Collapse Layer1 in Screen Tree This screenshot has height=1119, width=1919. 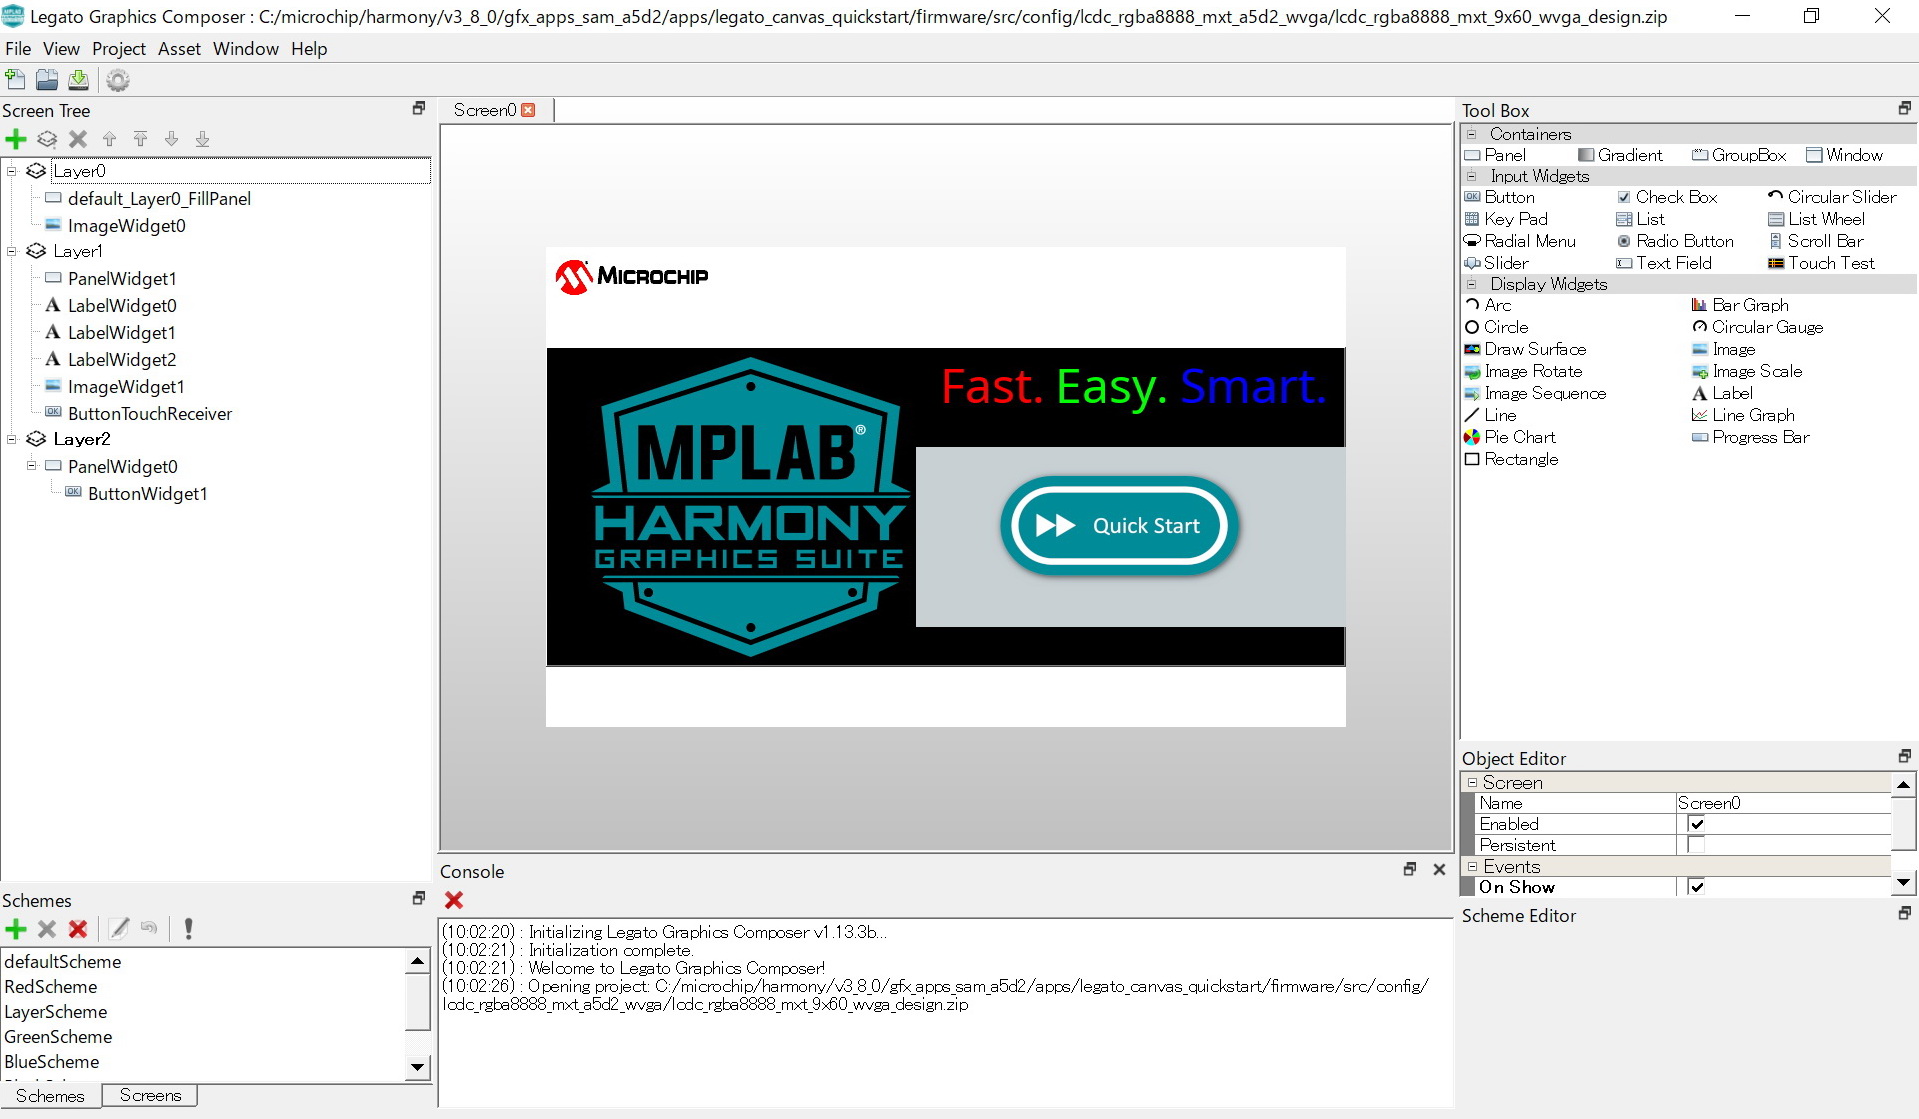12,251
